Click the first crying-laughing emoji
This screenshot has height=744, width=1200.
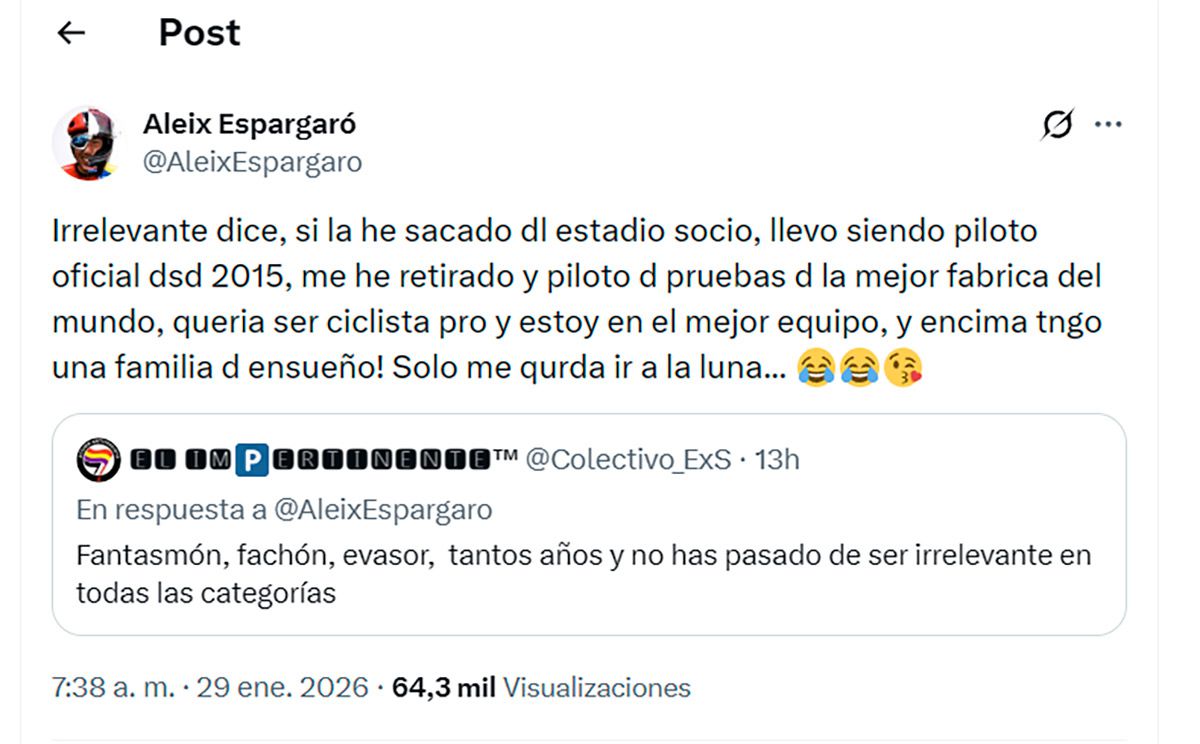coord(816,368)
